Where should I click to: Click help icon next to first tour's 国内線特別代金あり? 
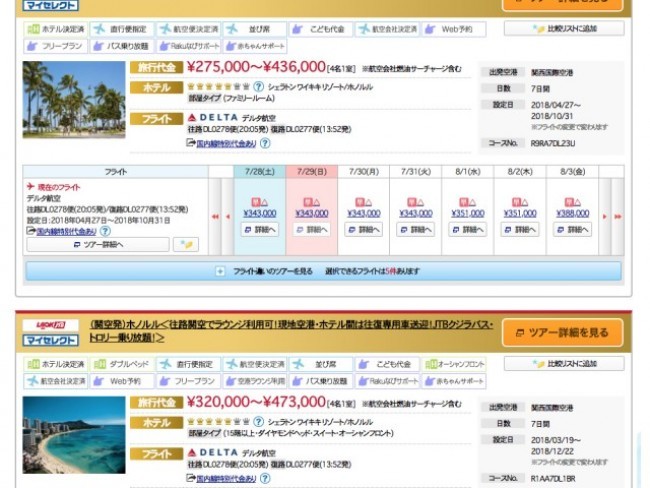click(265, 143)
